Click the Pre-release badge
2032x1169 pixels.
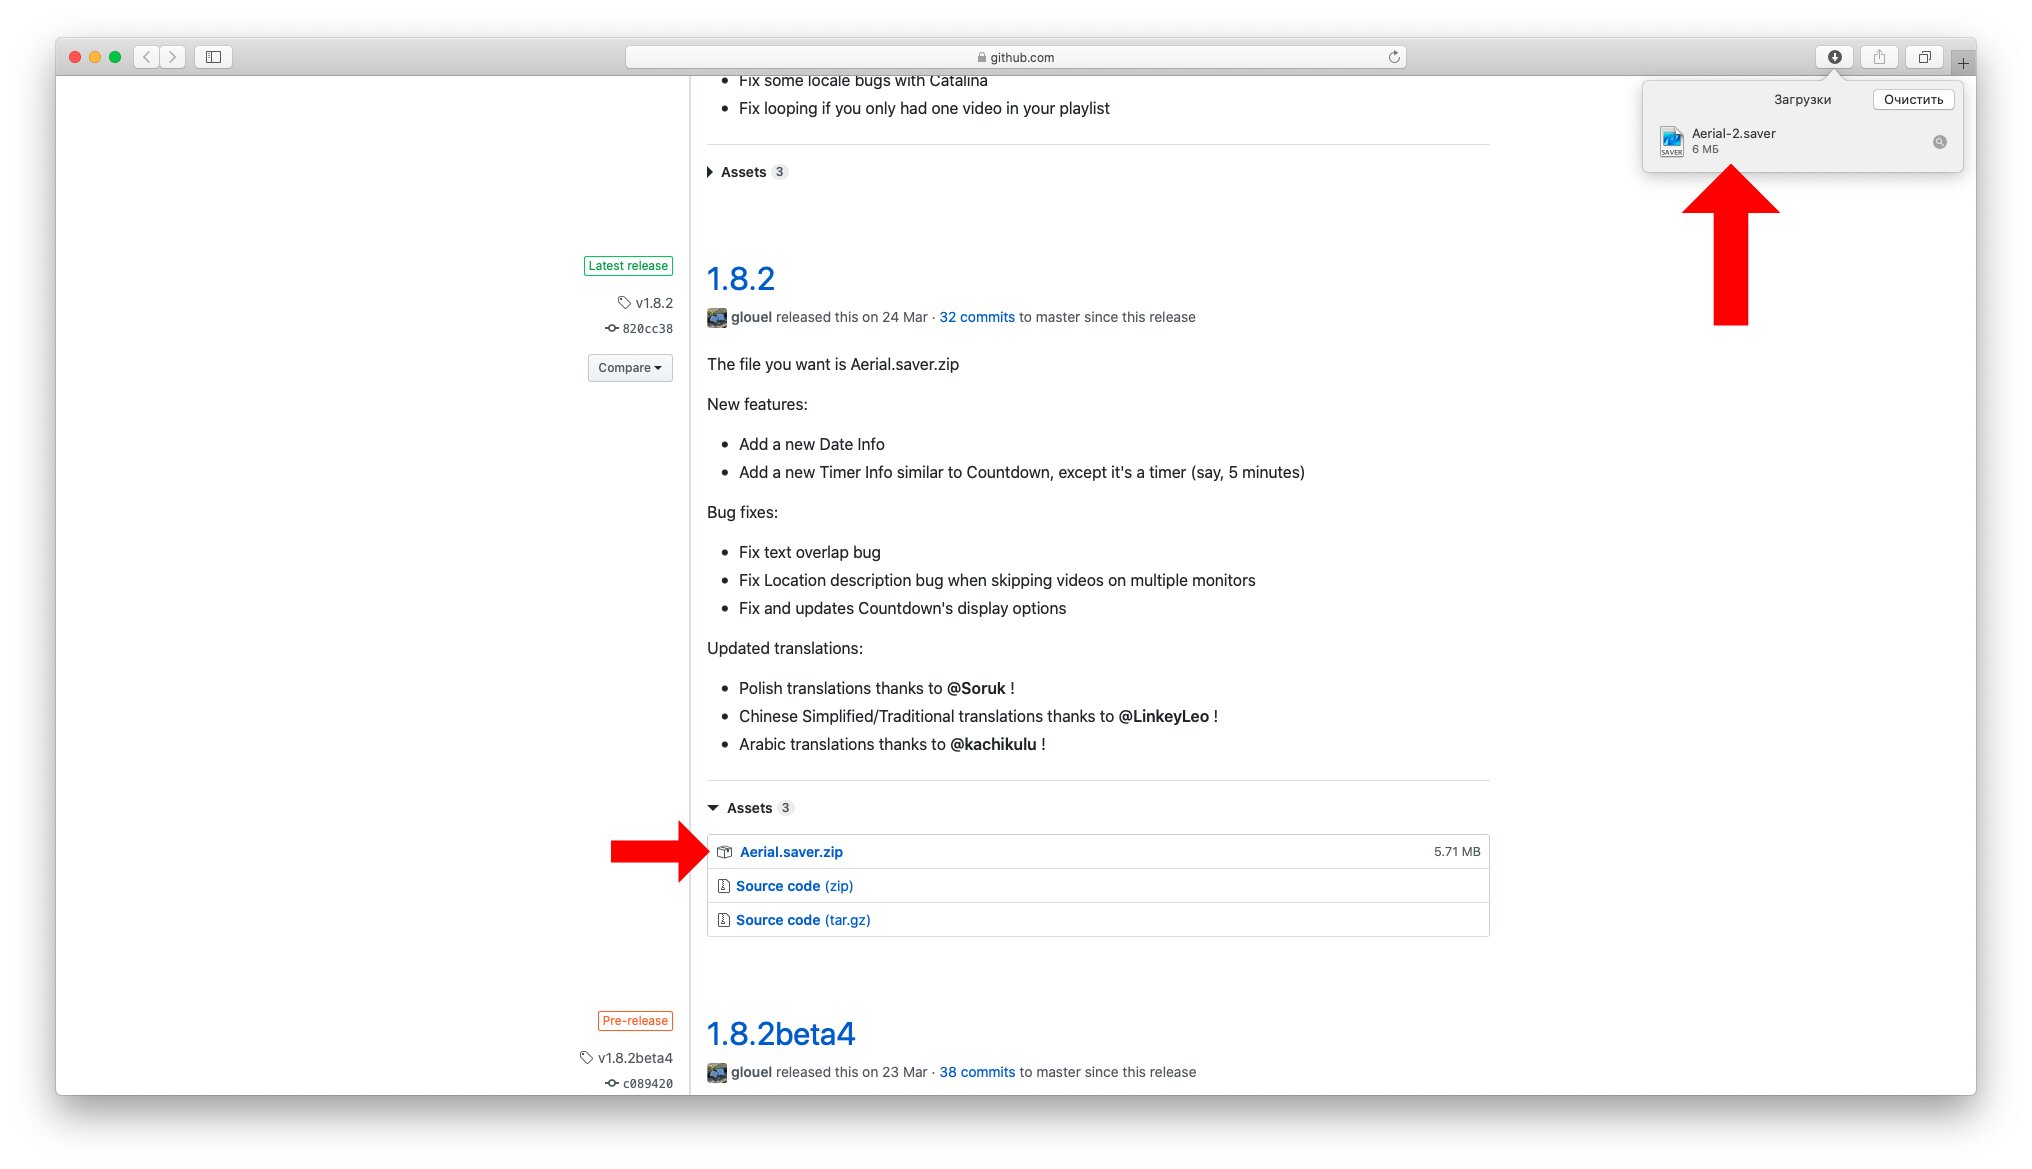point(635,1021)
